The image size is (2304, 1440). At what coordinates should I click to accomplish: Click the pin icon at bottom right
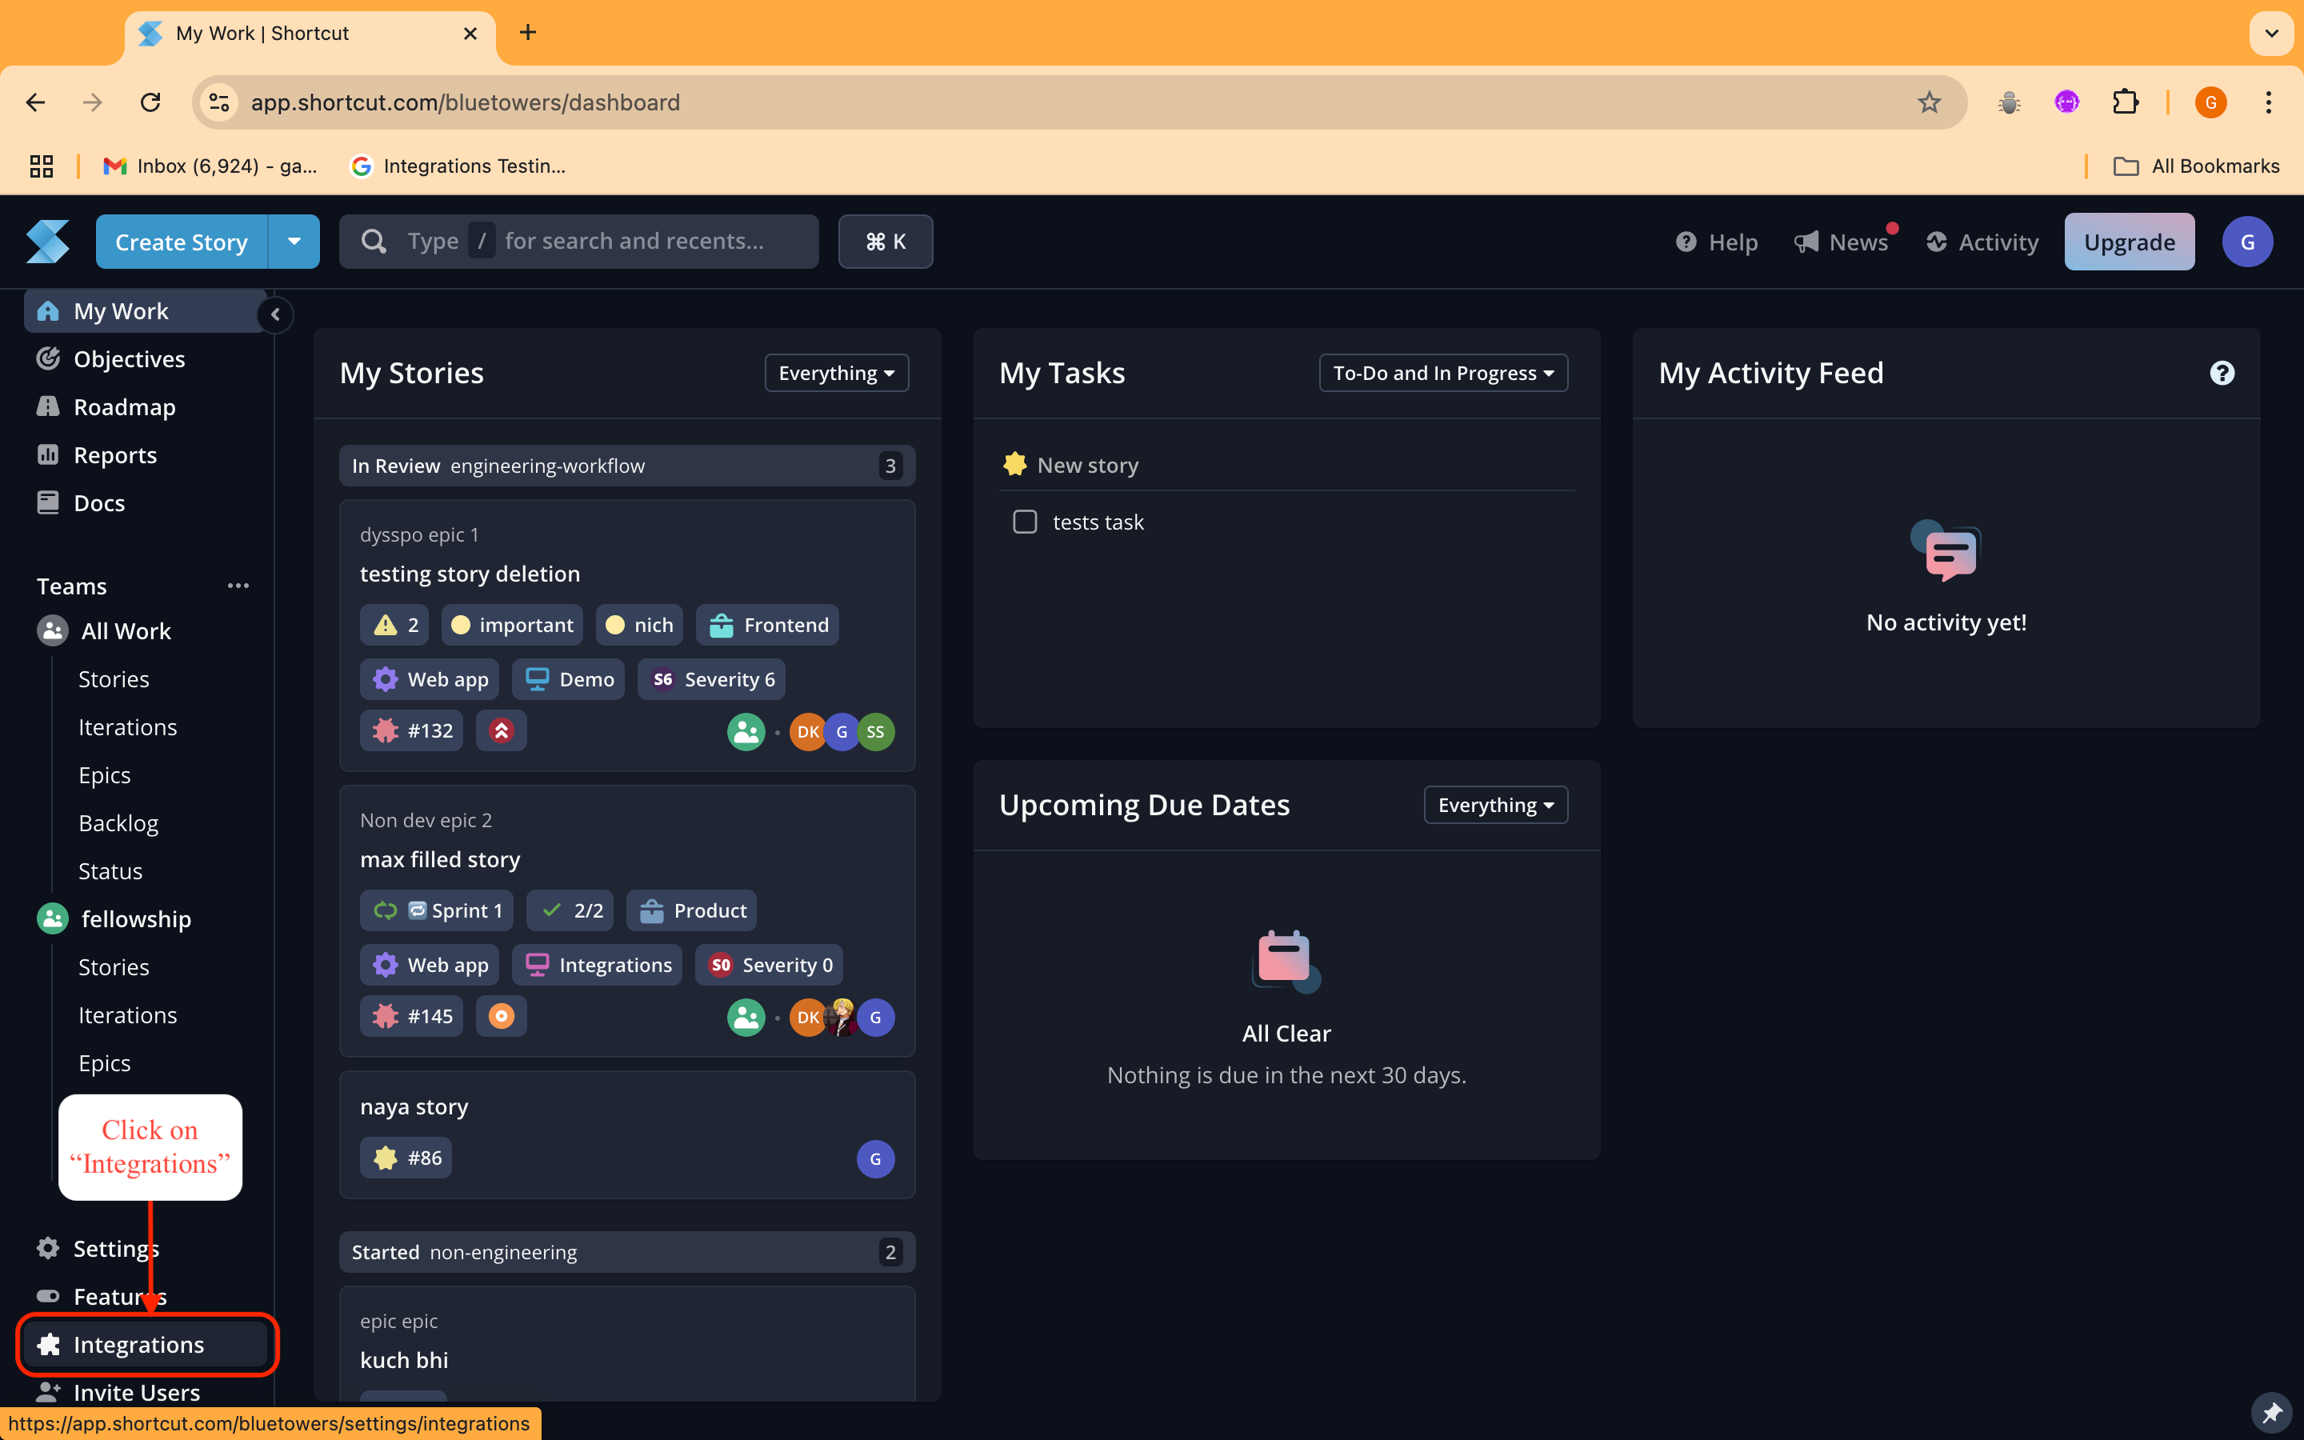pyautogui.click(x=2271, y=1412)
